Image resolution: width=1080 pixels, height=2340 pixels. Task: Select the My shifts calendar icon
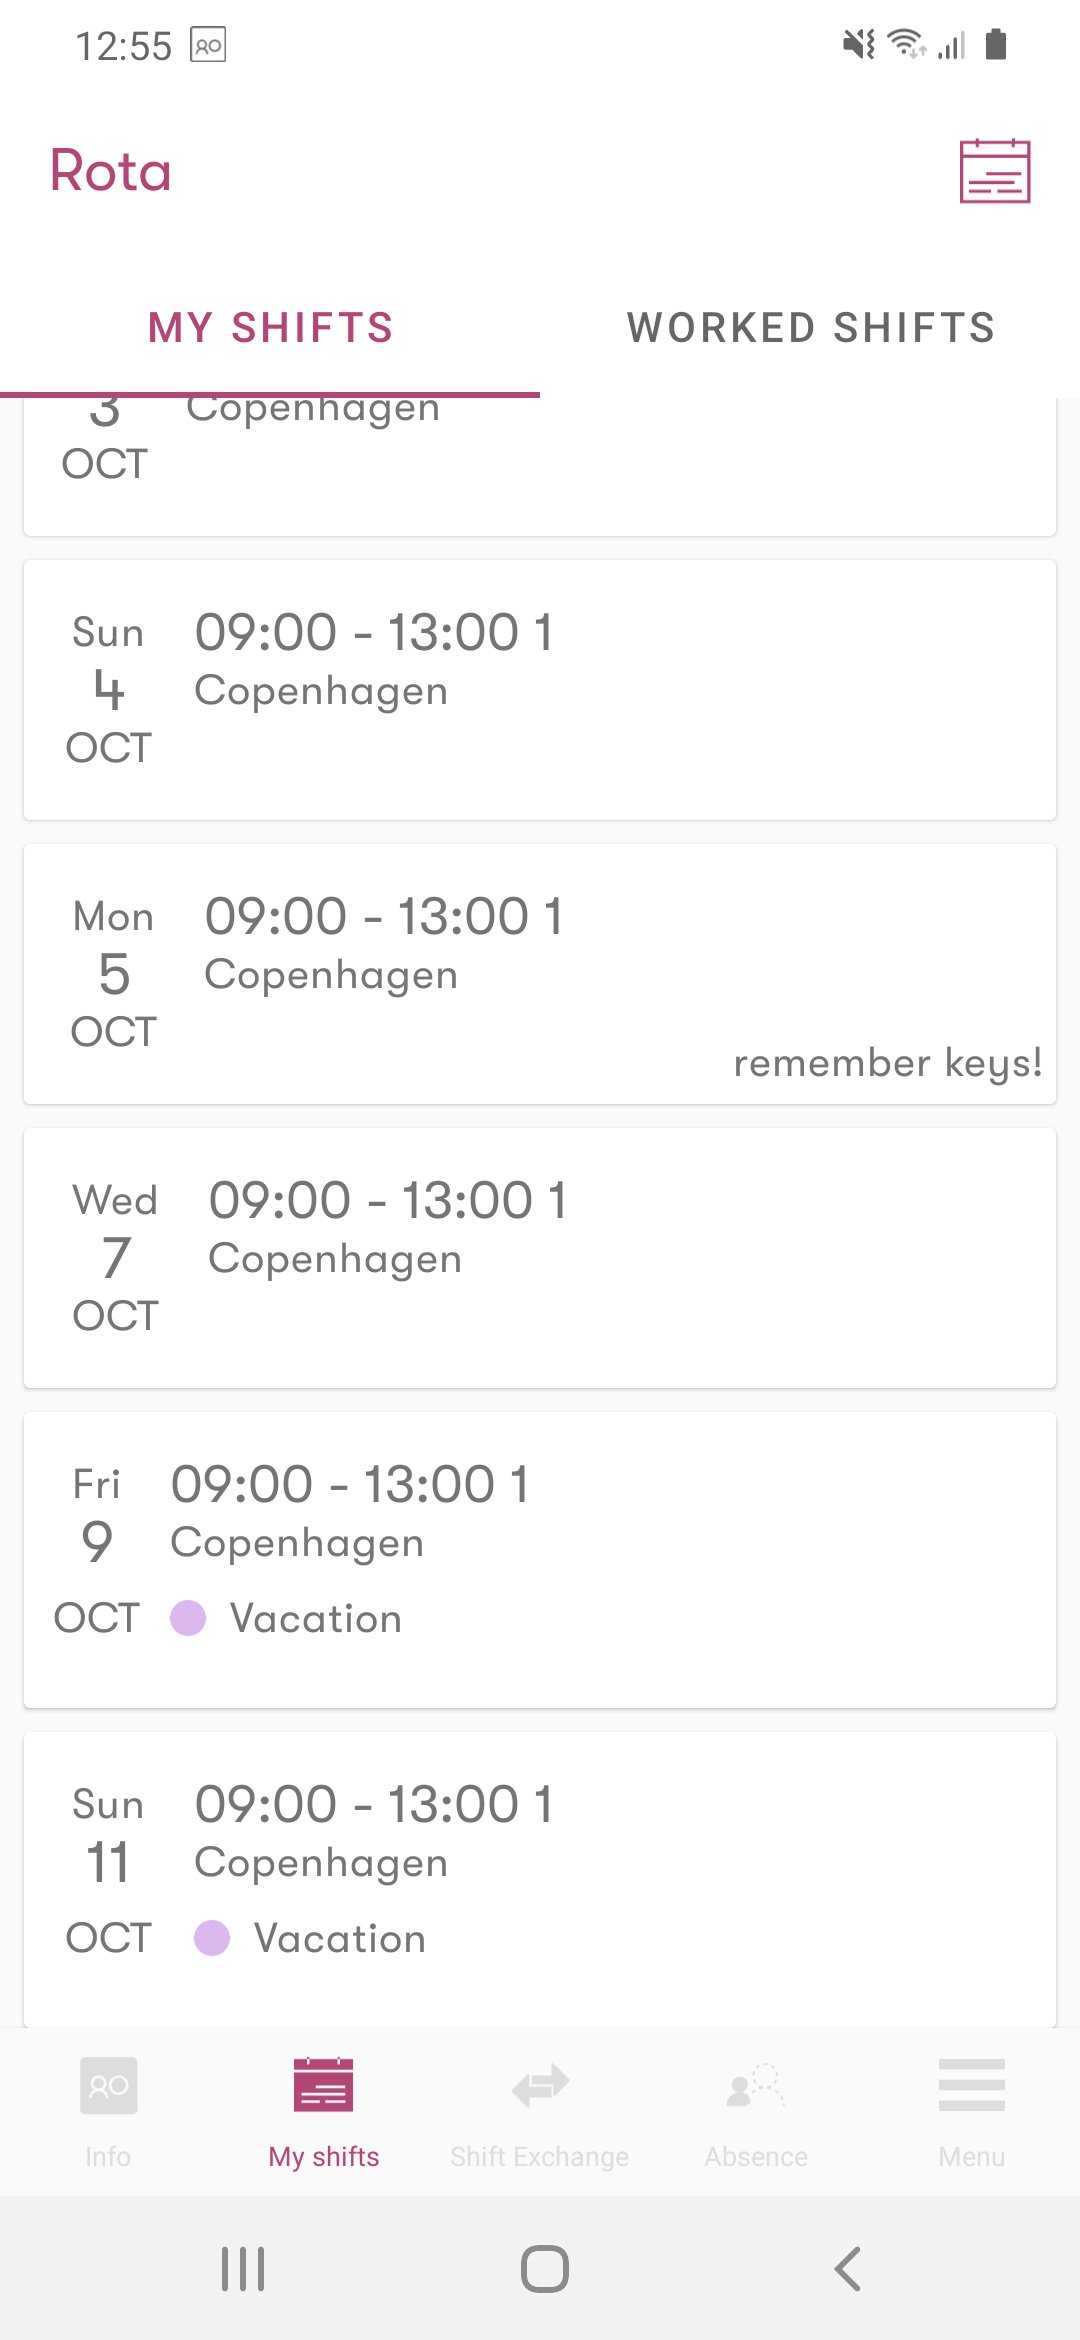(323, 2084)
